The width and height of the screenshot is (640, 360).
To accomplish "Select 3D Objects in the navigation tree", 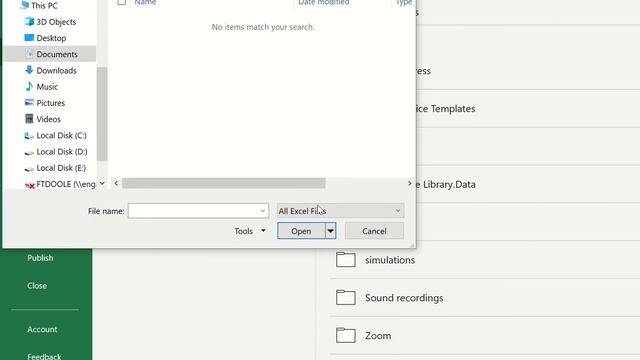I will pyautogui.click(x=56, y=22).
